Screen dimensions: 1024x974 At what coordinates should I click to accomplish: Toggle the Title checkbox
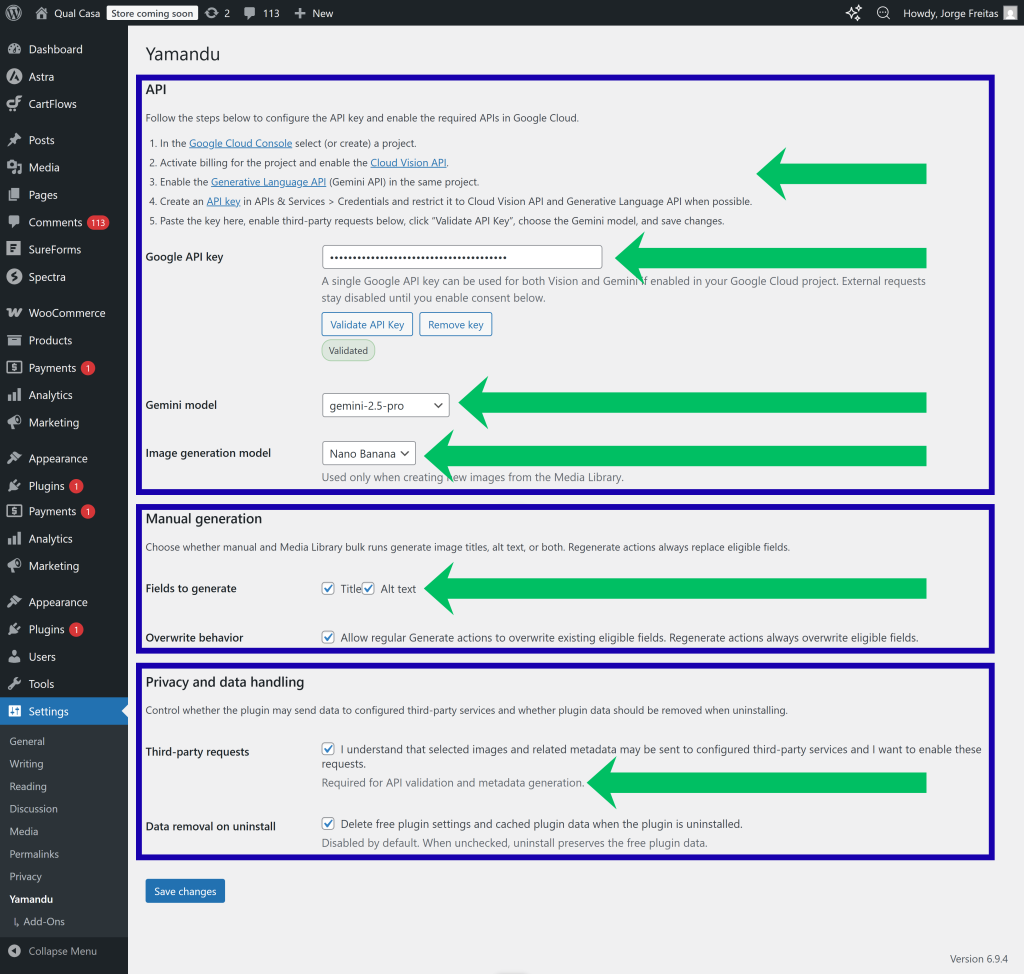(328, 589)
